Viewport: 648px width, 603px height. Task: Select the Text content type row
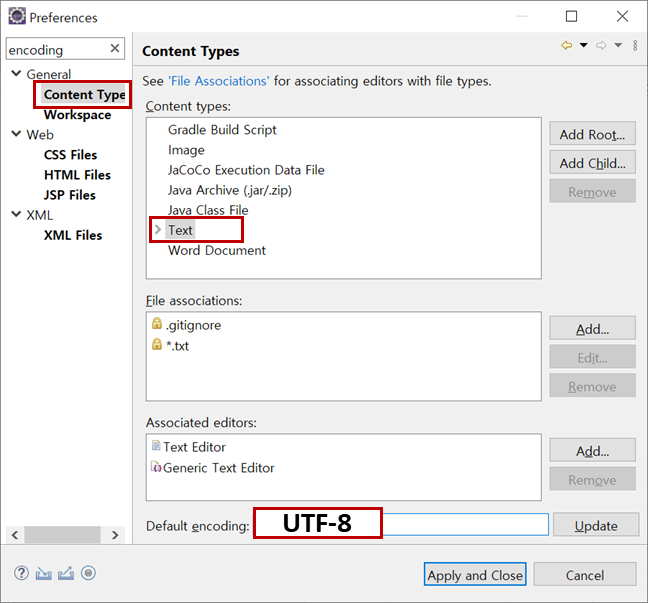point(180,230)
